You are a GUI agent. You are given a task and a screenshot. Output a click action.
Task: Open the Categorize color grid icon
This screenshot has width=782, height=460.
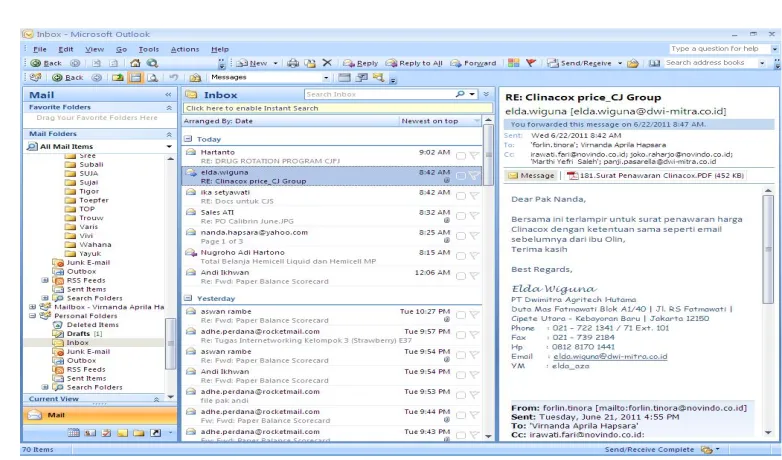coord(514,63)
